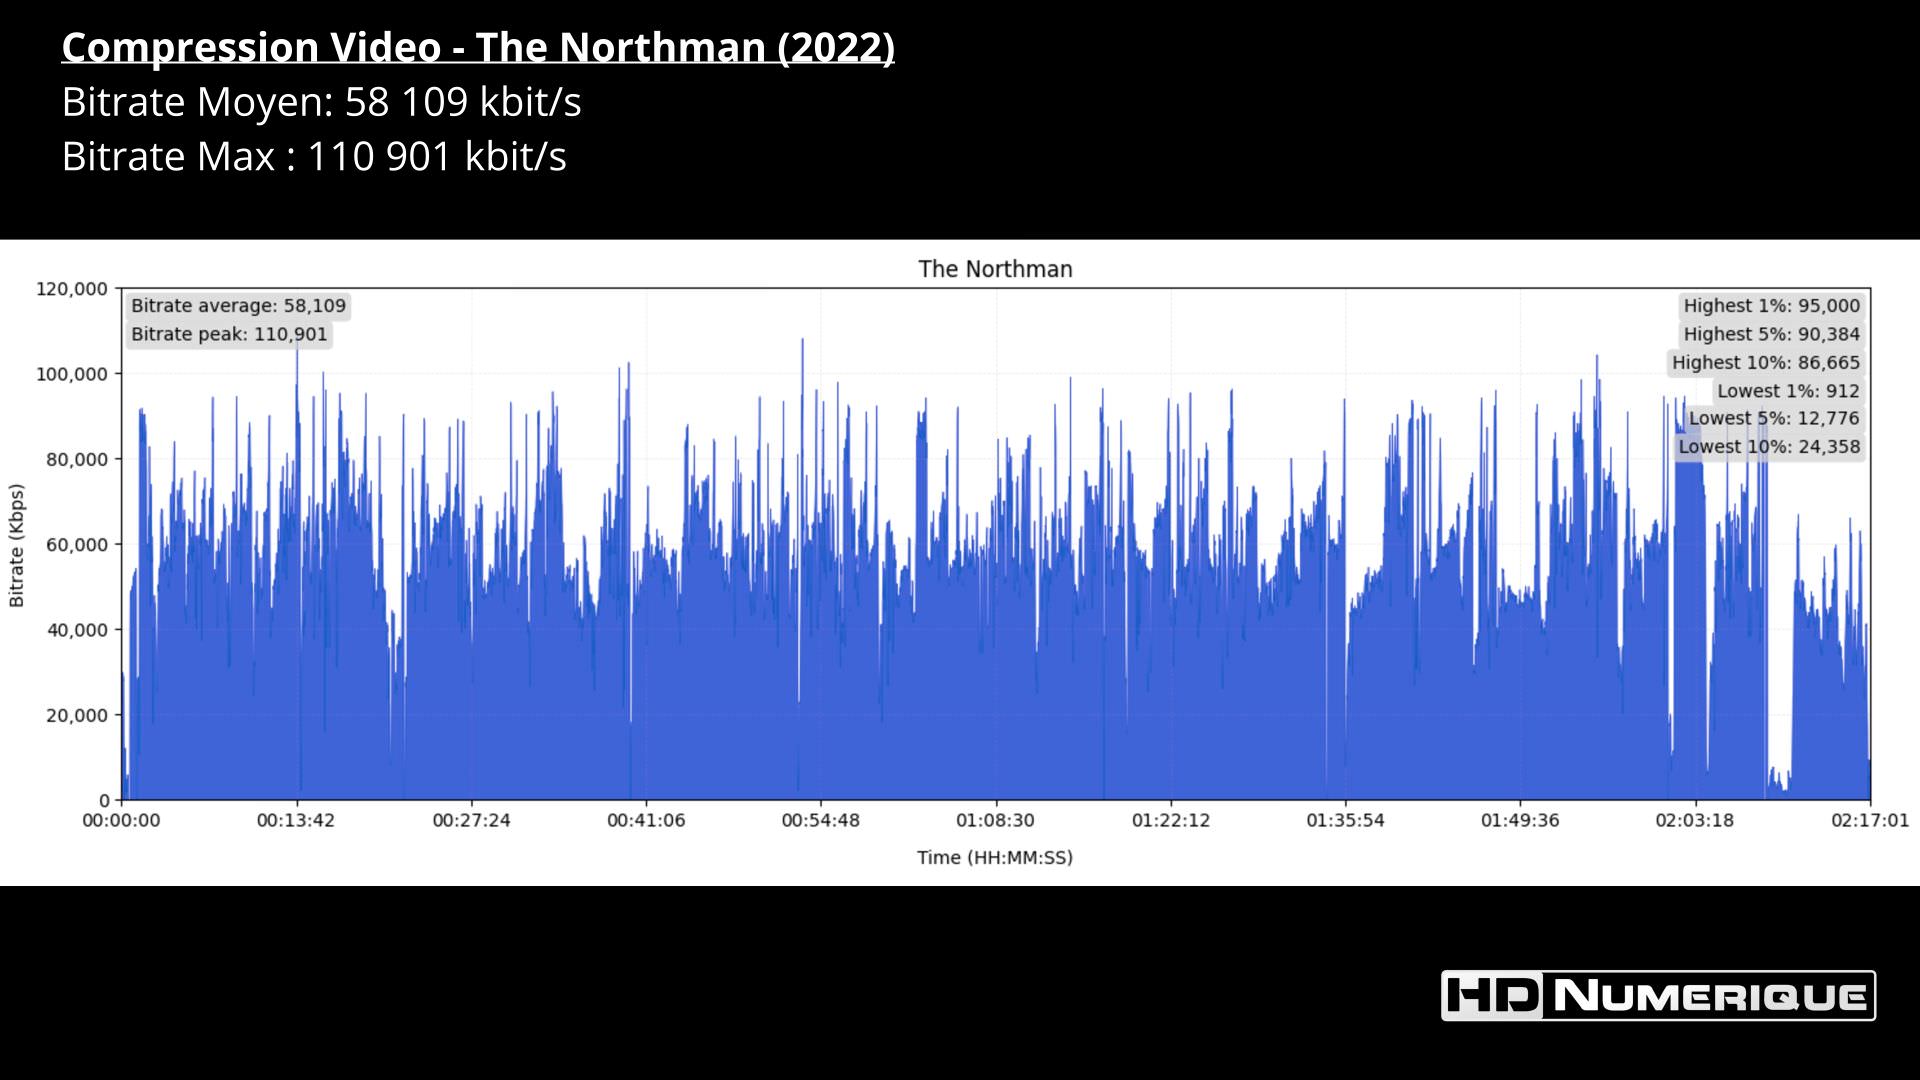The width and height of the screenshot is (1920, 1080).
Task: Click the 80,000 y-axis tick label
Action: coord(76,460)
